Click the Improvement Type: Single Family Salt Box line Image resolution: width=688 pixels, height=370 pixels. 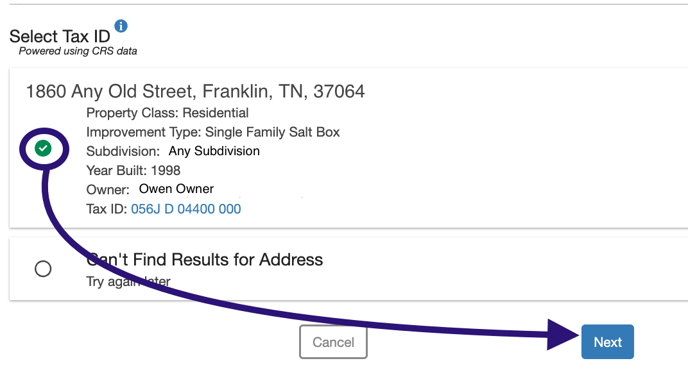click(213, 132)
